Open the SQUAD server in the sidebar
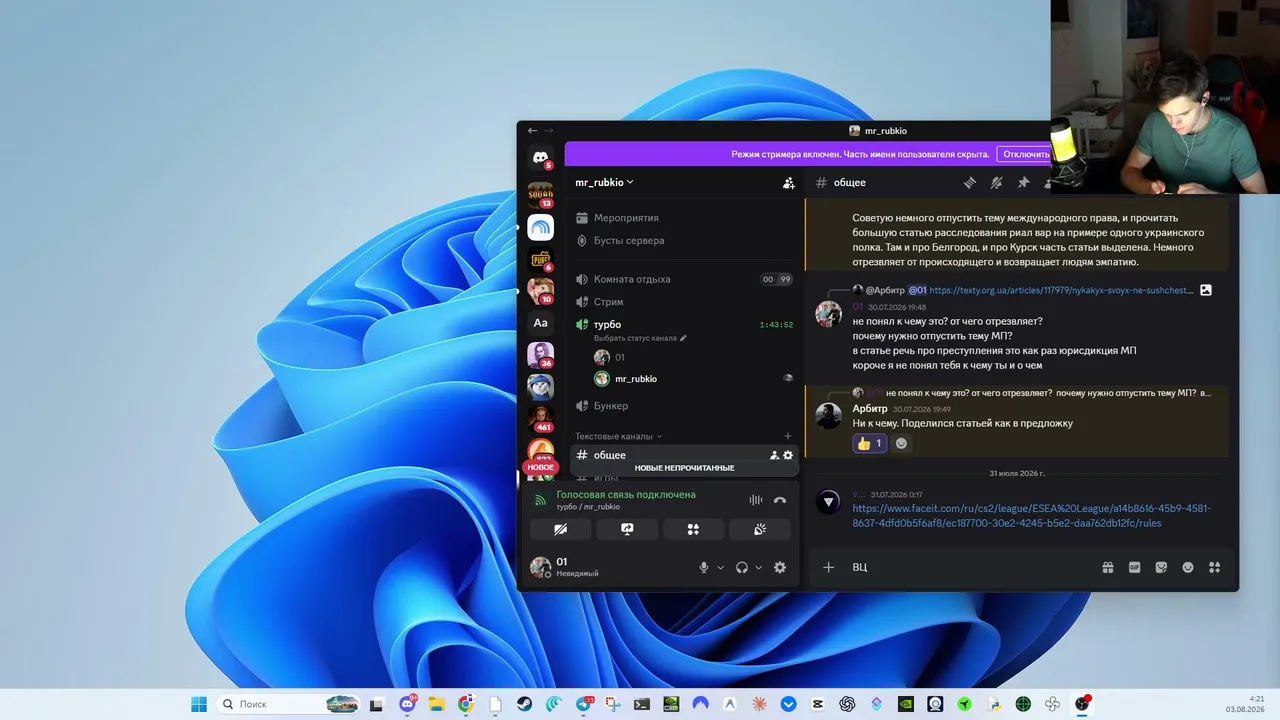 (x=540, y=194)
